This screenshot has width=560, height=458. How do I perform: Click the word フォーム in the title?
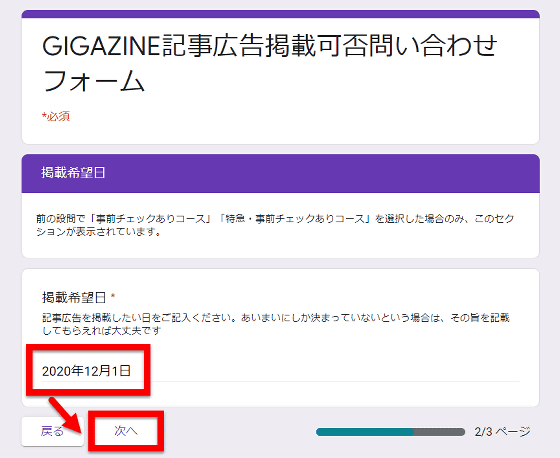pos(94,81)
